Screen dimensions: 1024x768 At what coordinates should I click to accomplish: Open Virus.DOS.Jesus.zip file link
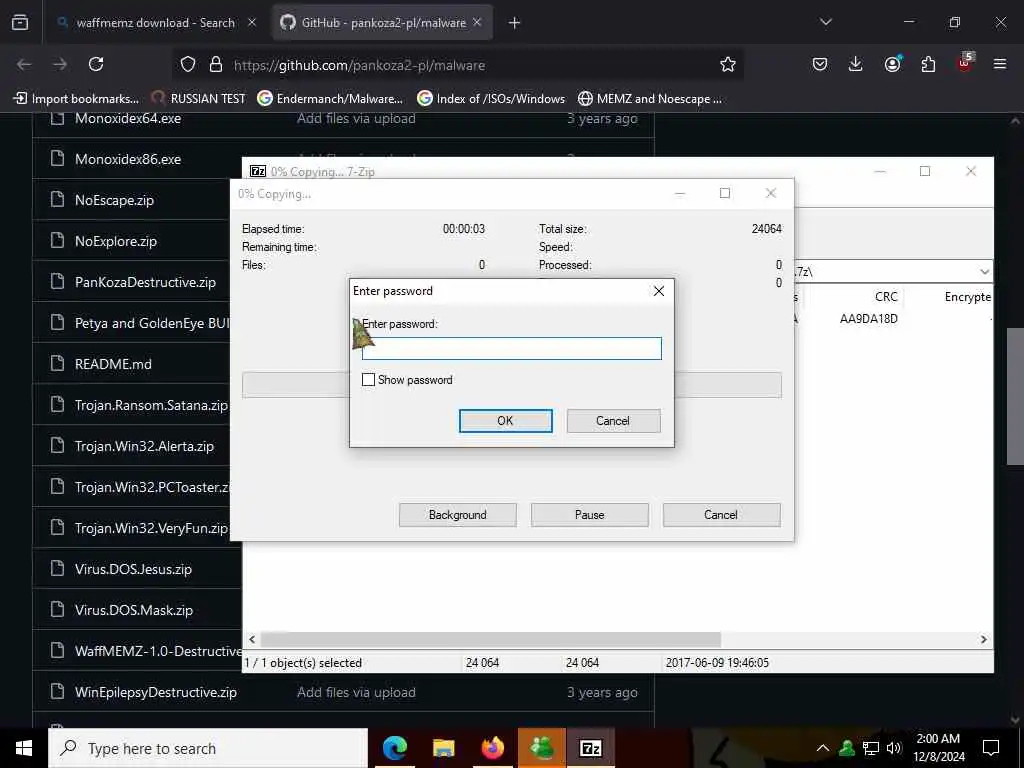click(133, 569)
